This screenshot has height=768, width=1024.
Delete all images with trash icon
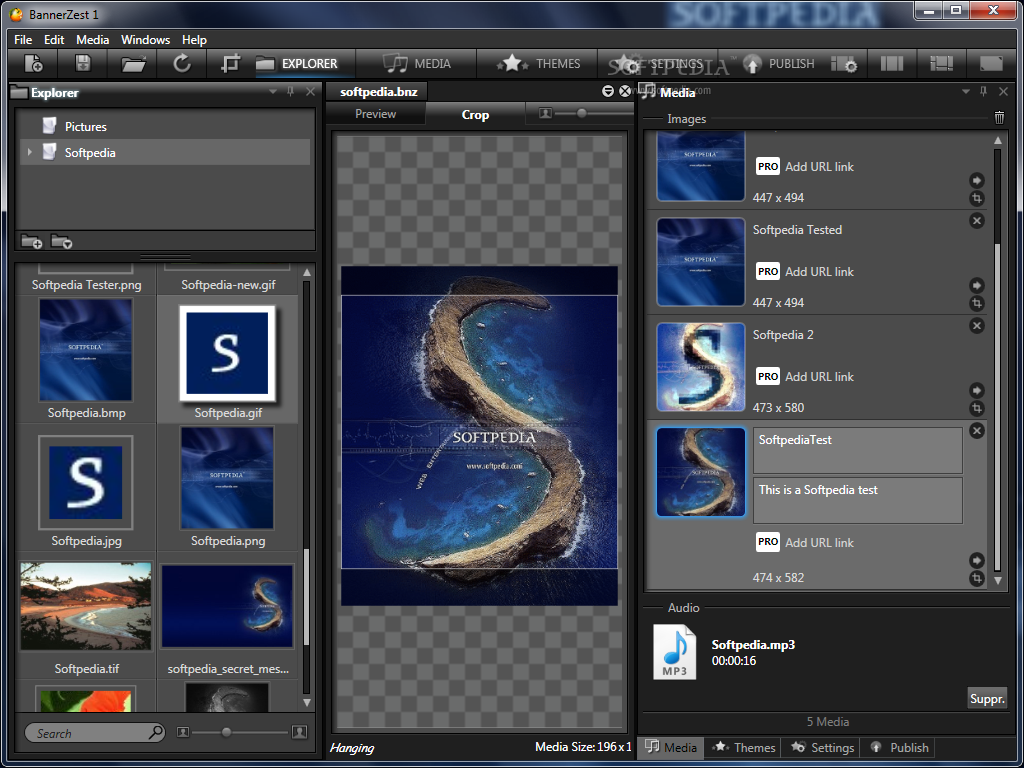[999, 118]
